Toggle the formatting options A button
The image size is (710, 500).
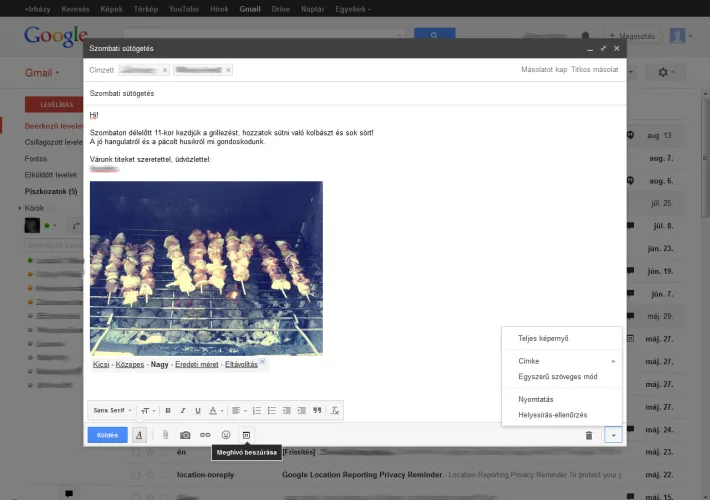point(139,435)
